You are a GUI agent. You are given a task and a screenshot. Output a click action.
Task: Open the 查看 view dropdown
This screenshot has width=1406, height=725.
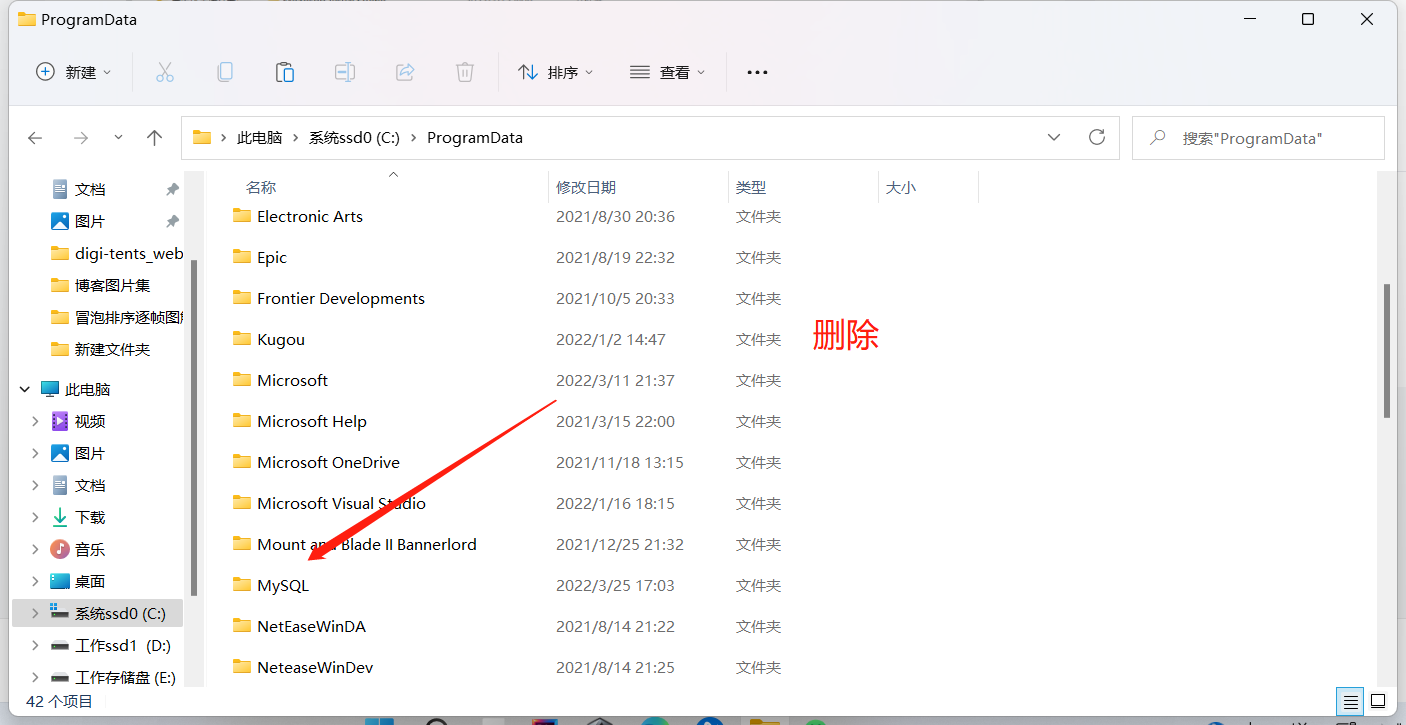(667, 72)
